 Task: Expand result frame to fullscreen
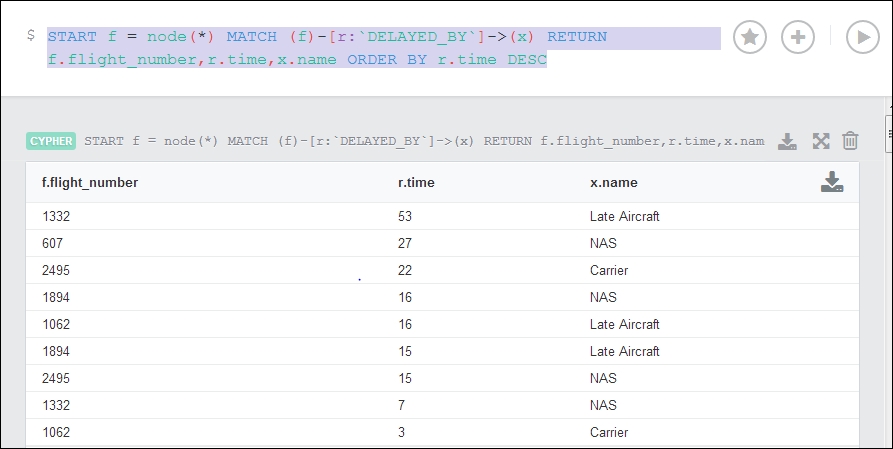coord(821,141)
